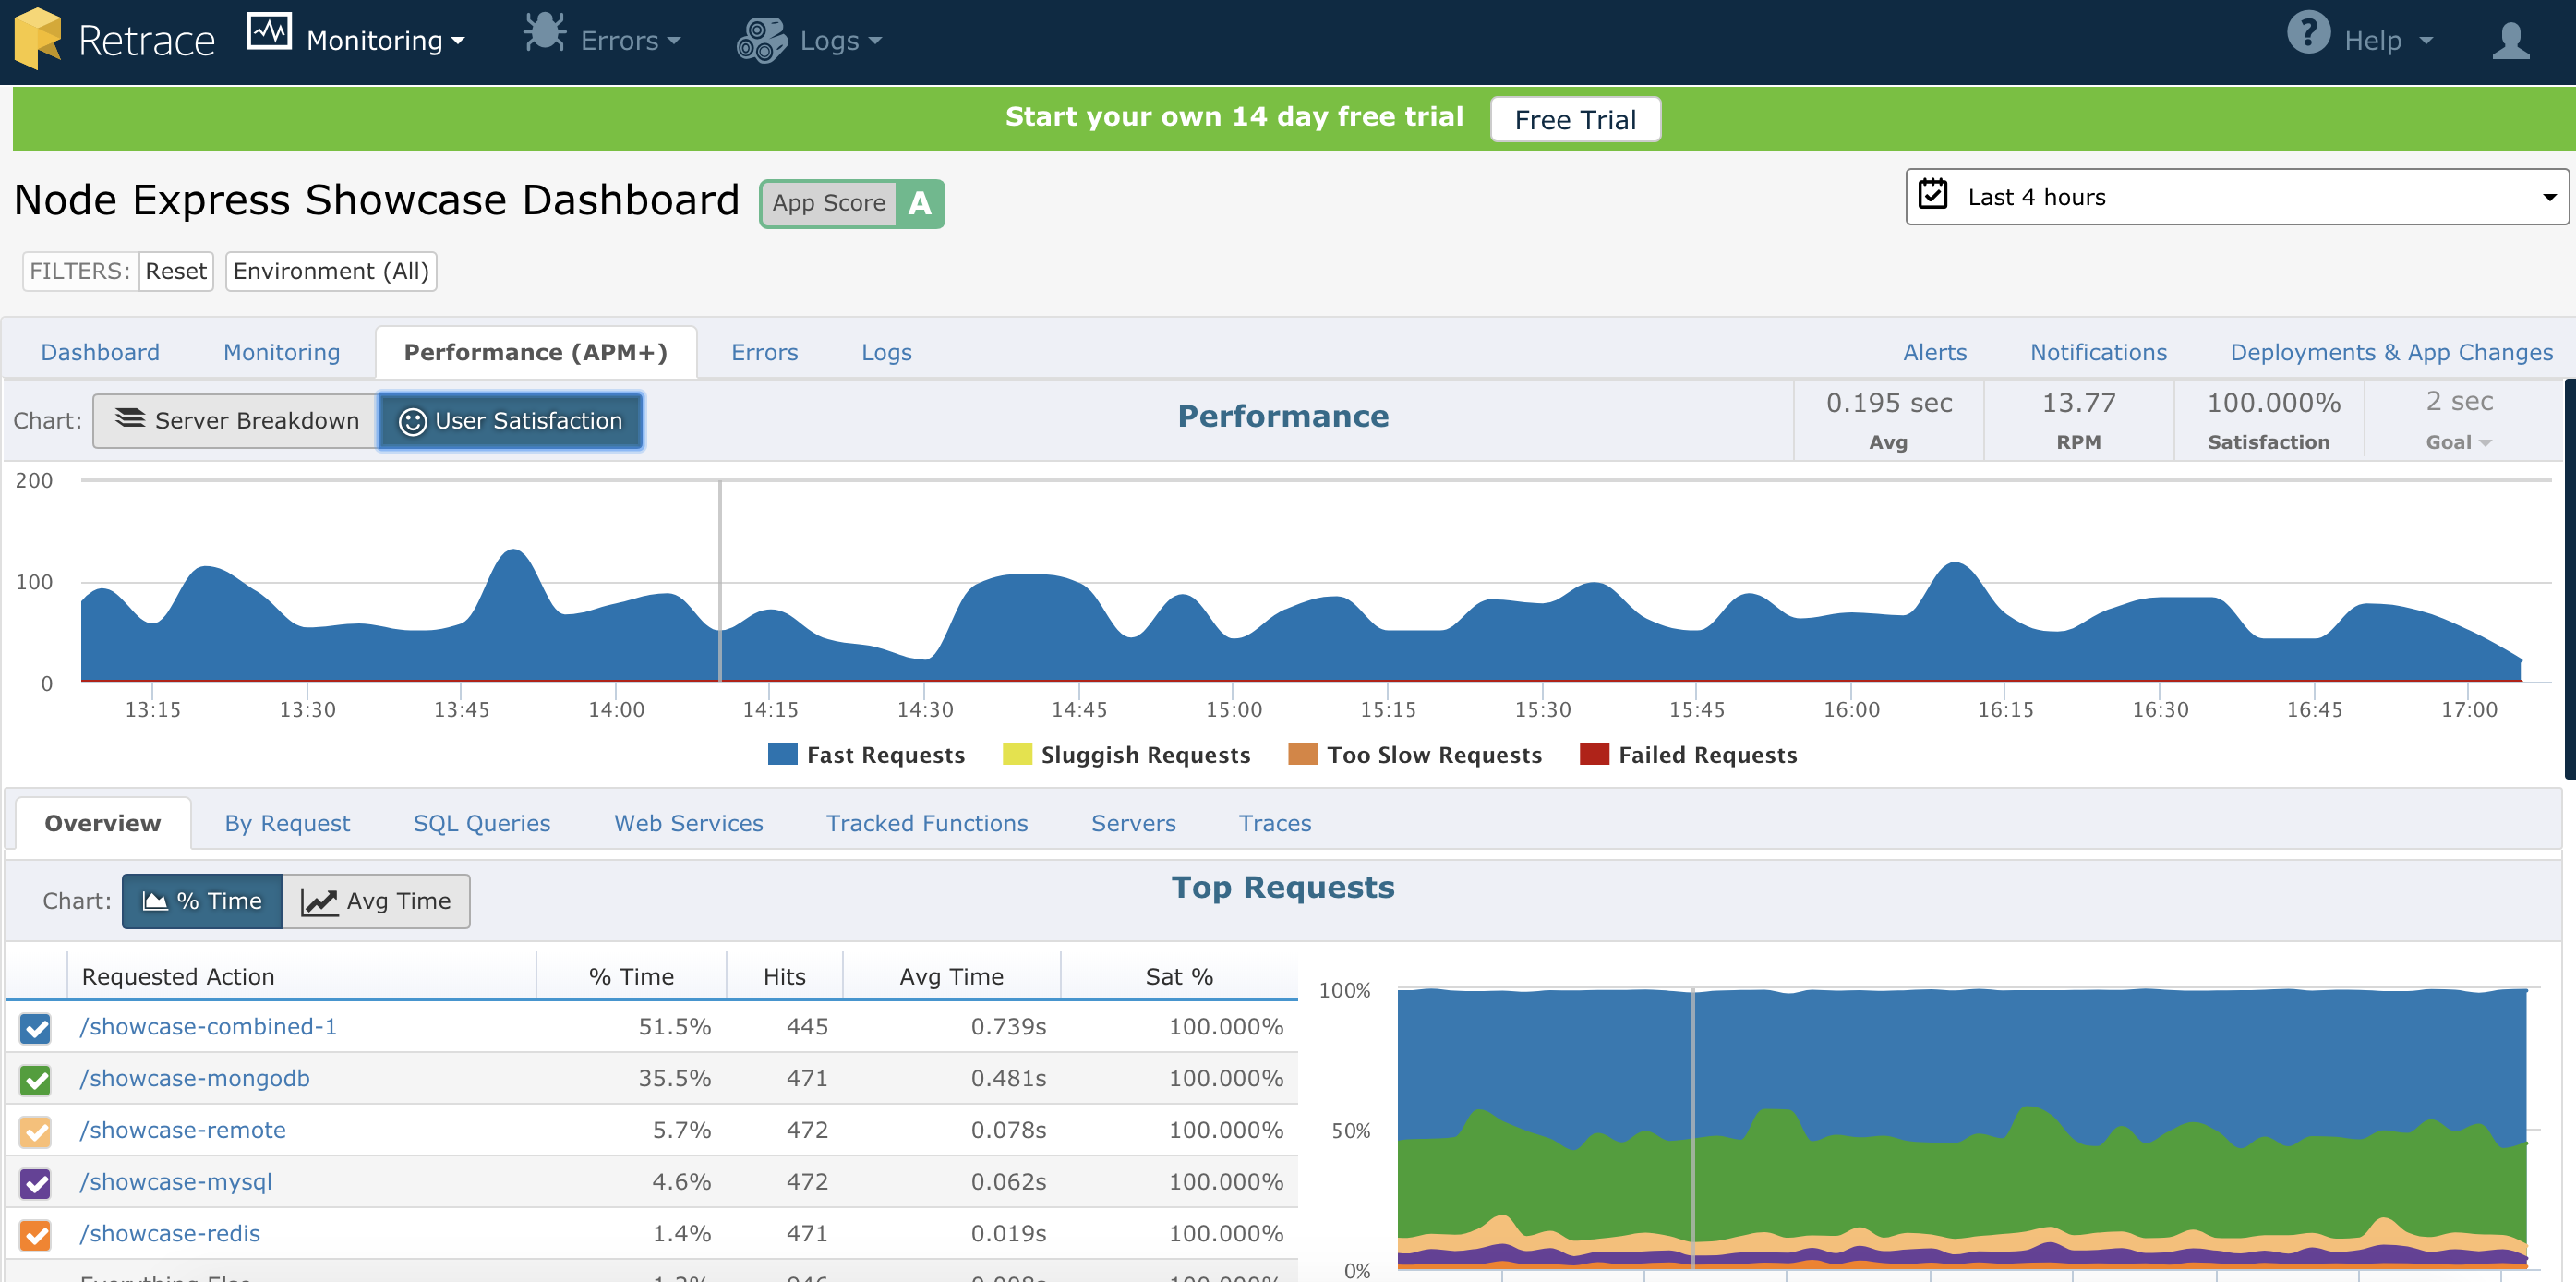Screen dimensions: 2576x1282
Task: Switch to the Monitoring tab
Action: (282, 352)
